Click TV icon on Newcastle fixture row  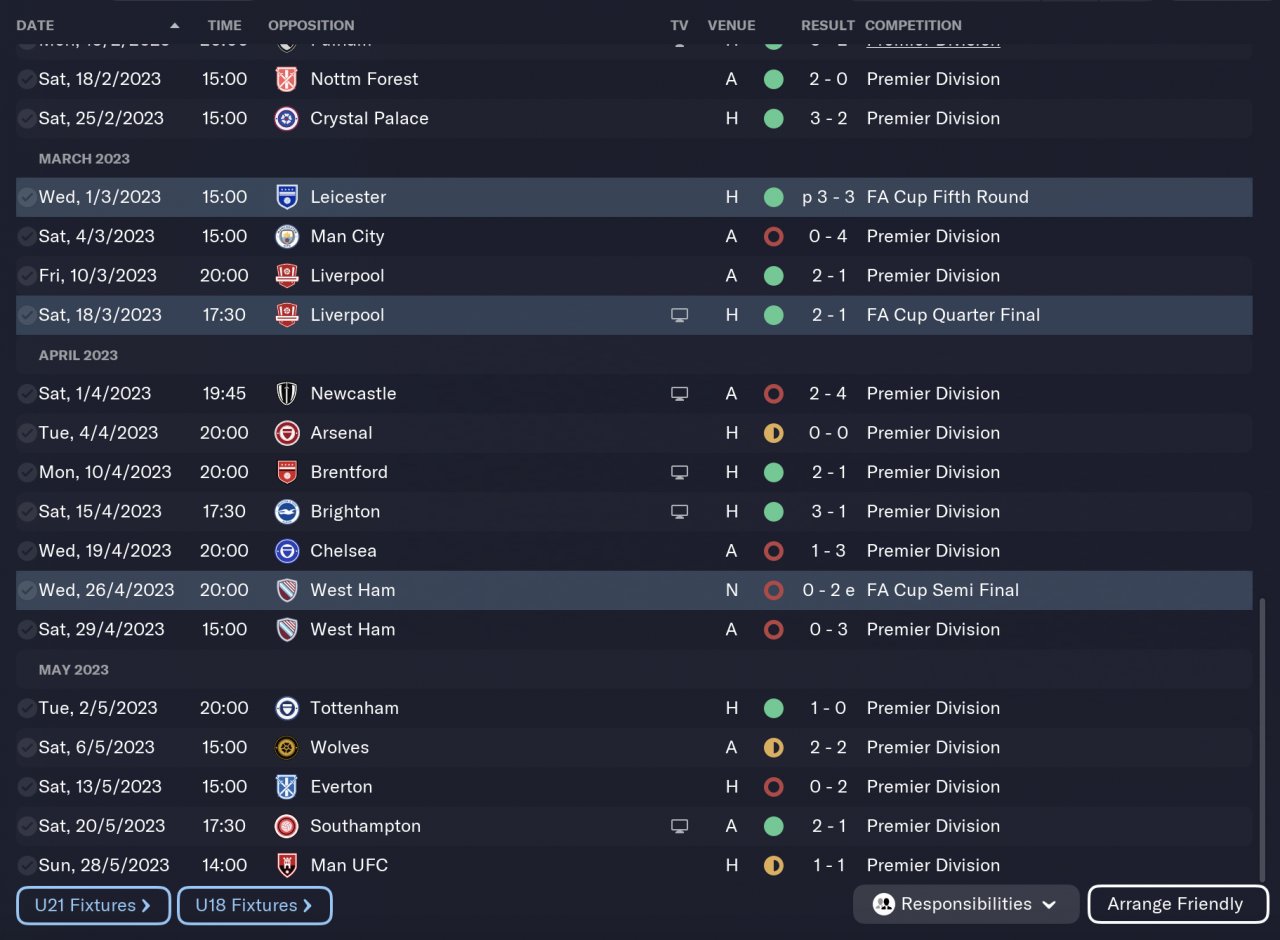click(680, 394)
